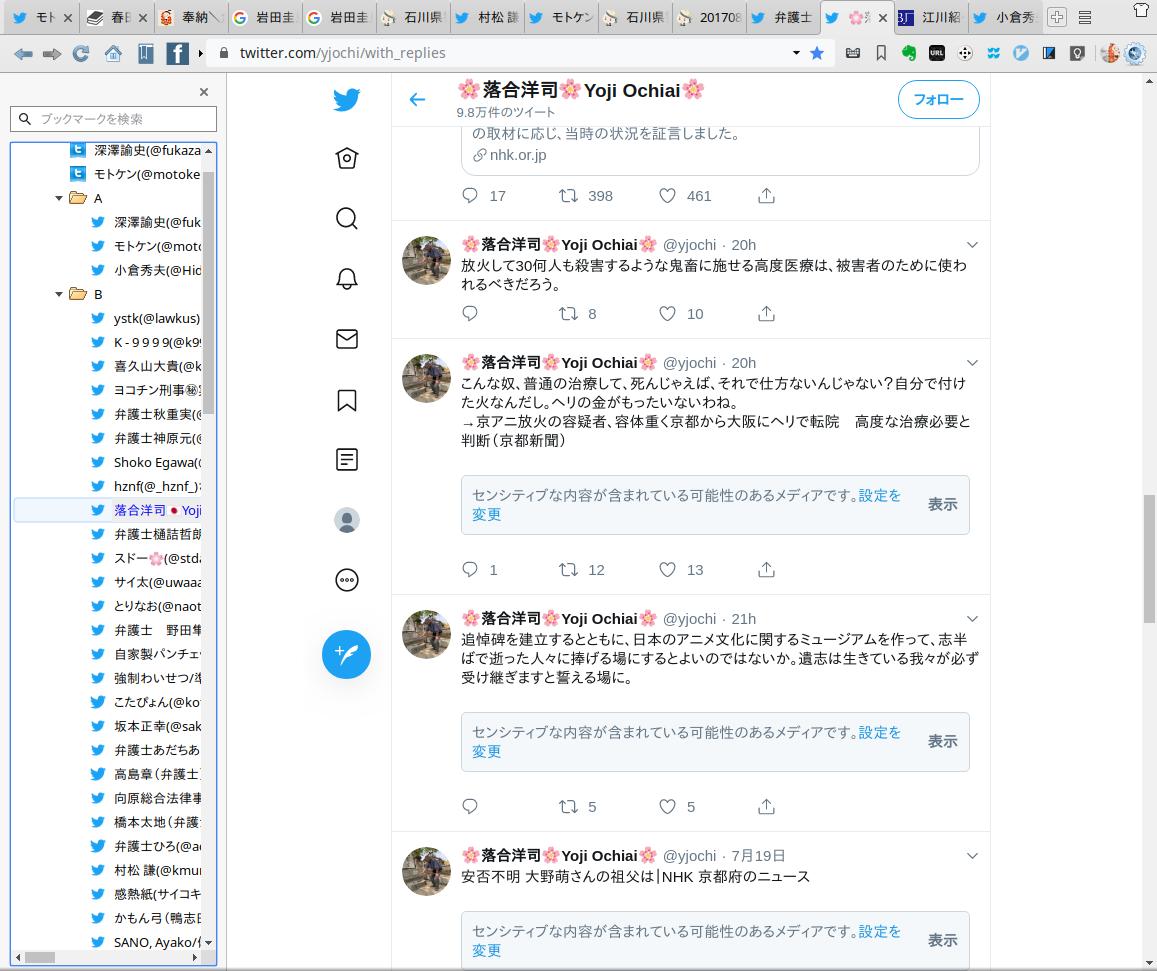The height and width of the screenshot is (971, 1157).
Task: Show sensitive media in 7月19日 tweet
Action: (x=942, y=940)
